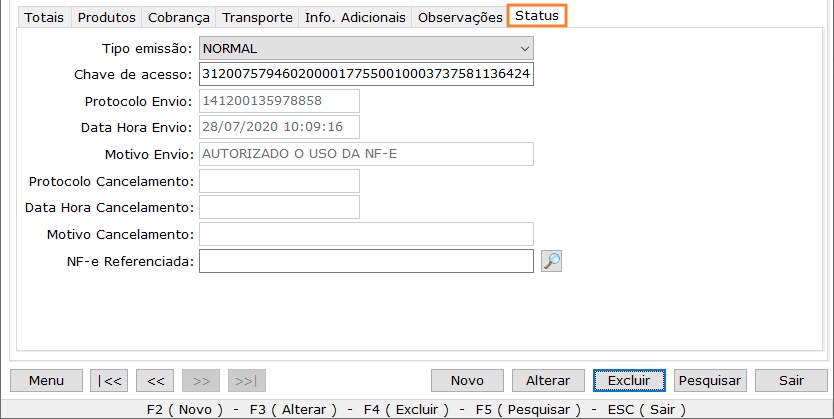The width and height of the screenshot is (834, 419).
Task: Click the magnifier icon beside NF-e Referenciada
Action: tap(552, 261)
